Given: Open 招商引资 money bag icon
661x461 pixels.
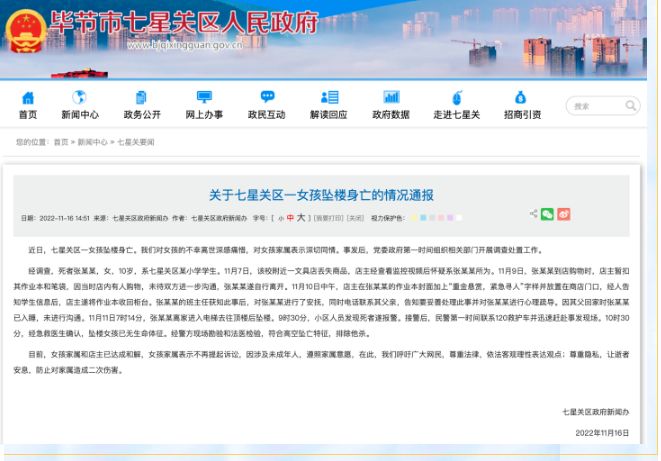Looking at the screenshot, I should (521, 97).
